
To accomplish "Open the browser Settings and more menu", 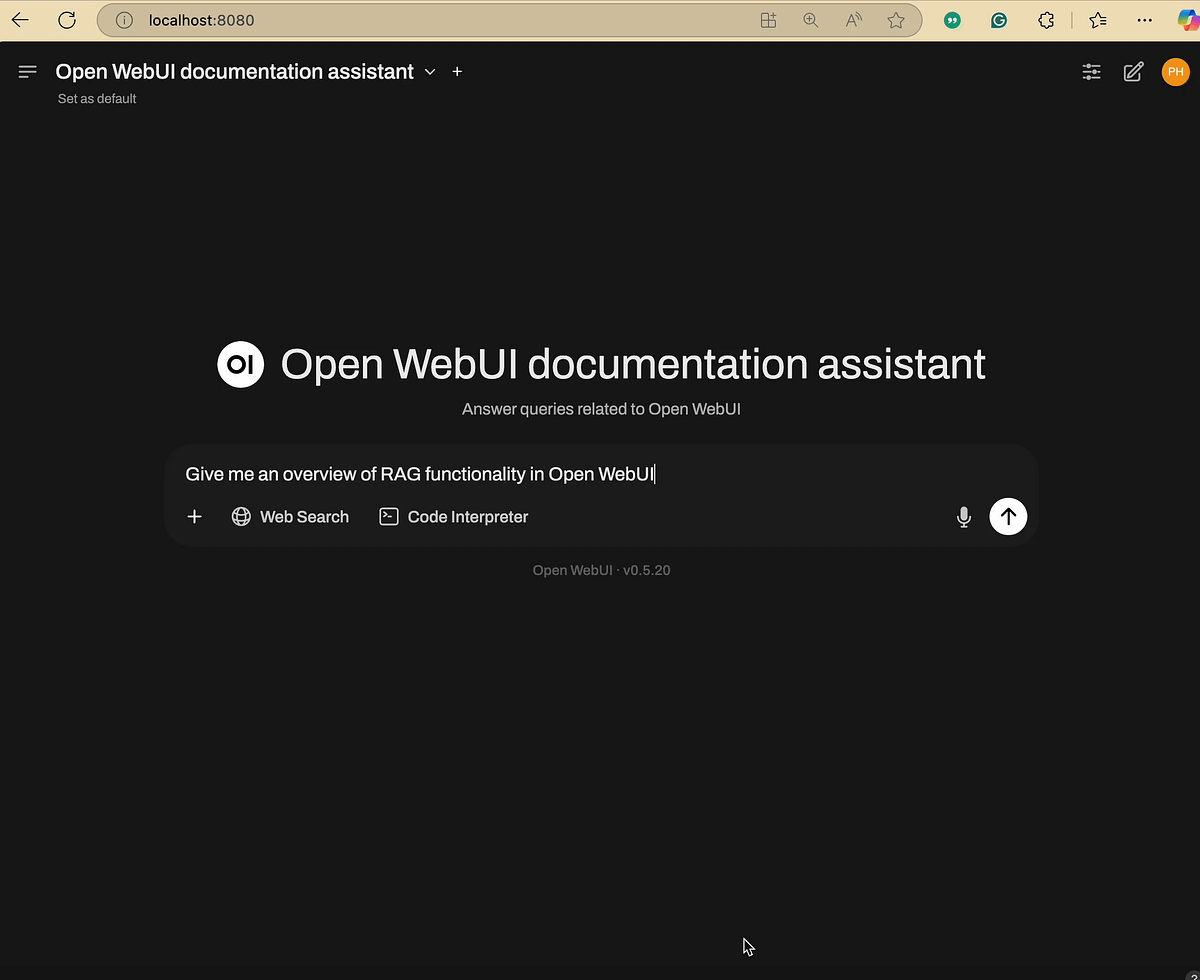I will tap(1145, 20).
